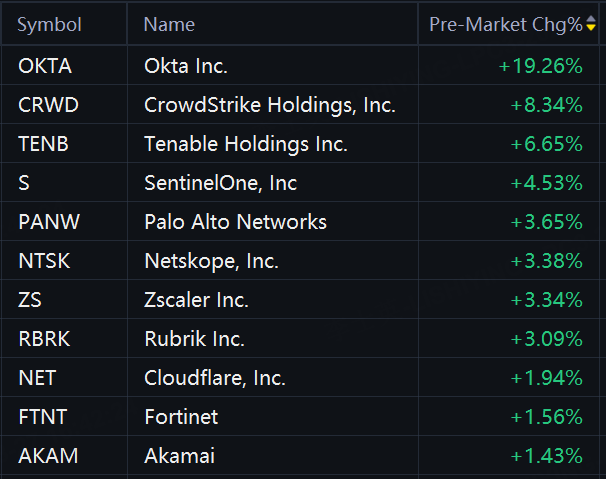Click Okta's +19.26% change value
606x479 pixels.
point(540,66)
